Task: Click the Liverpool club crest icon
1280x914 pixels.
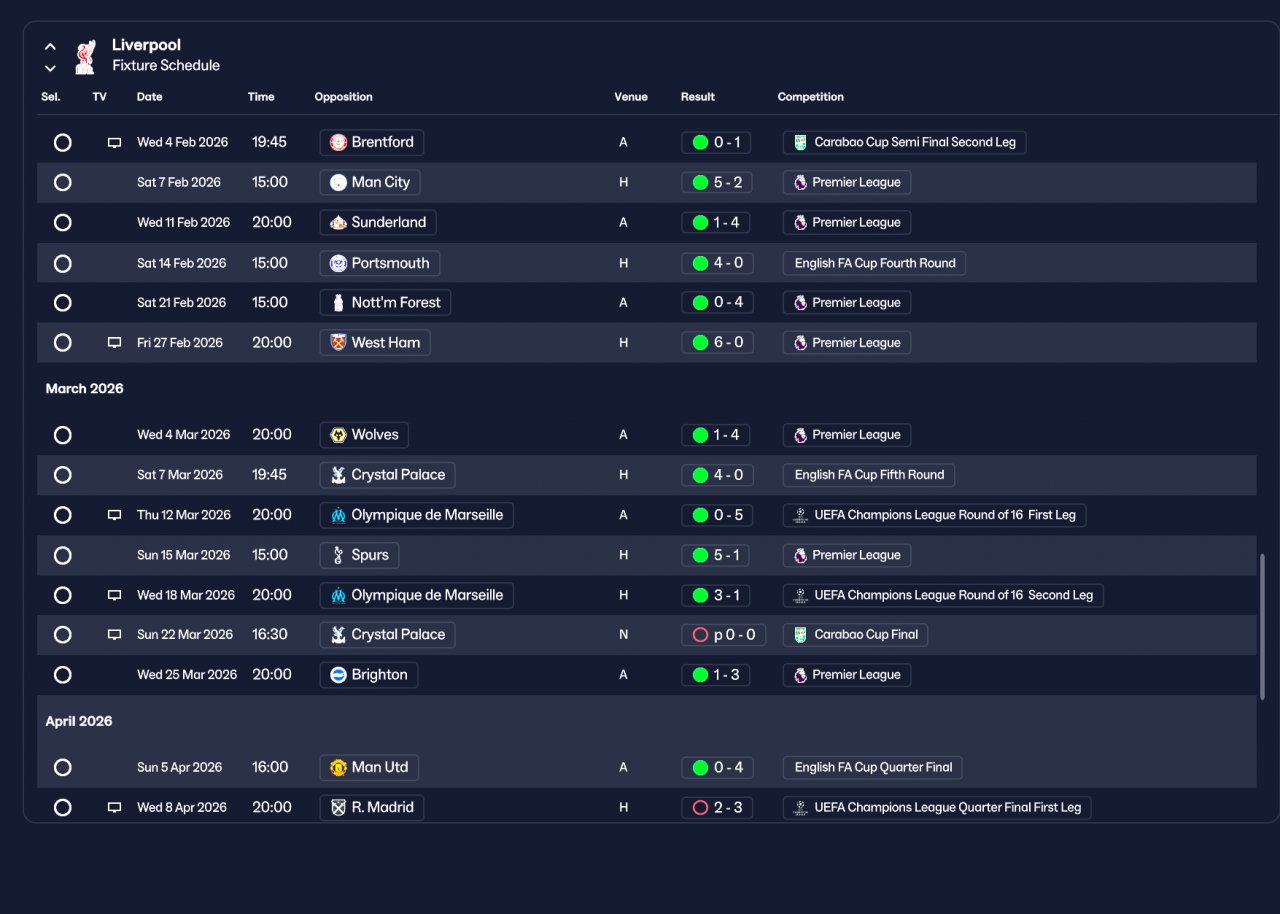Action: [x=85, y=57]
